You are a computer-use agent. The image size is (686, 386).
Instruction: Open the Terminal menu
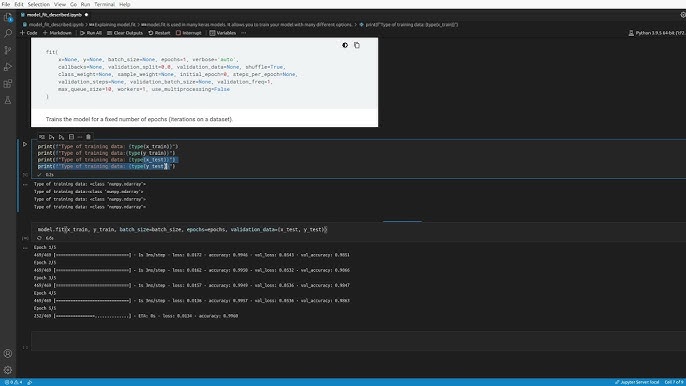pos(104,4)
